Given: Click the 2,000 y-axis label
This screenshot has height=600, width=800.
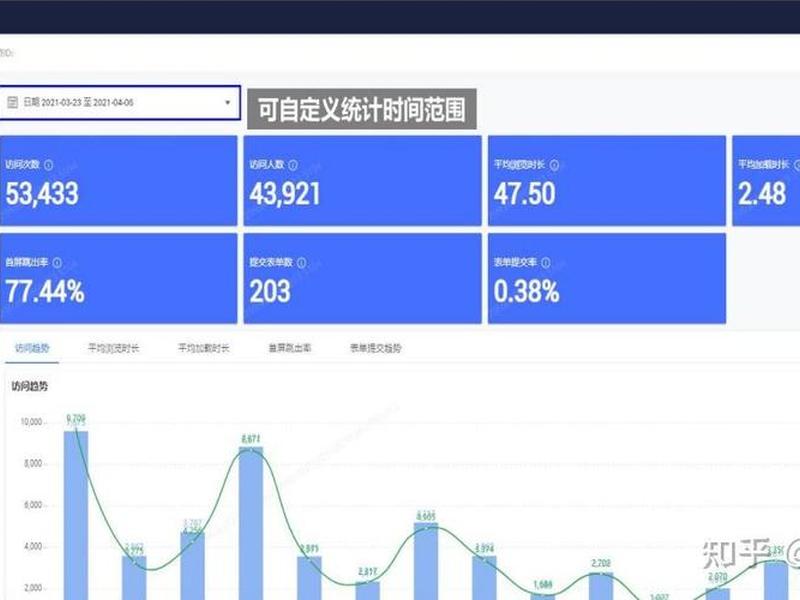Looking at the screenshot, I should point(33,588).
